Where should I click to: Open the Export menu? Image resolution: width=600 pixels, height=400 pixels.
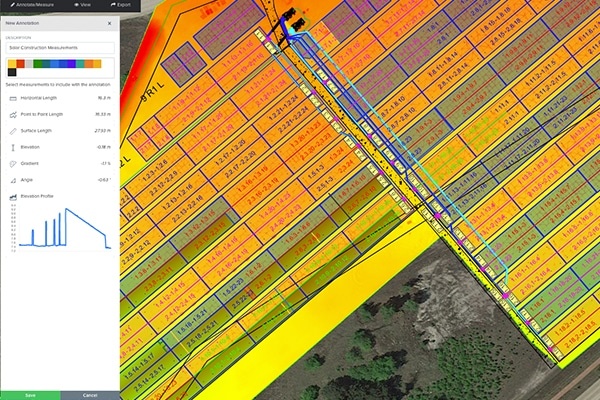121,5
